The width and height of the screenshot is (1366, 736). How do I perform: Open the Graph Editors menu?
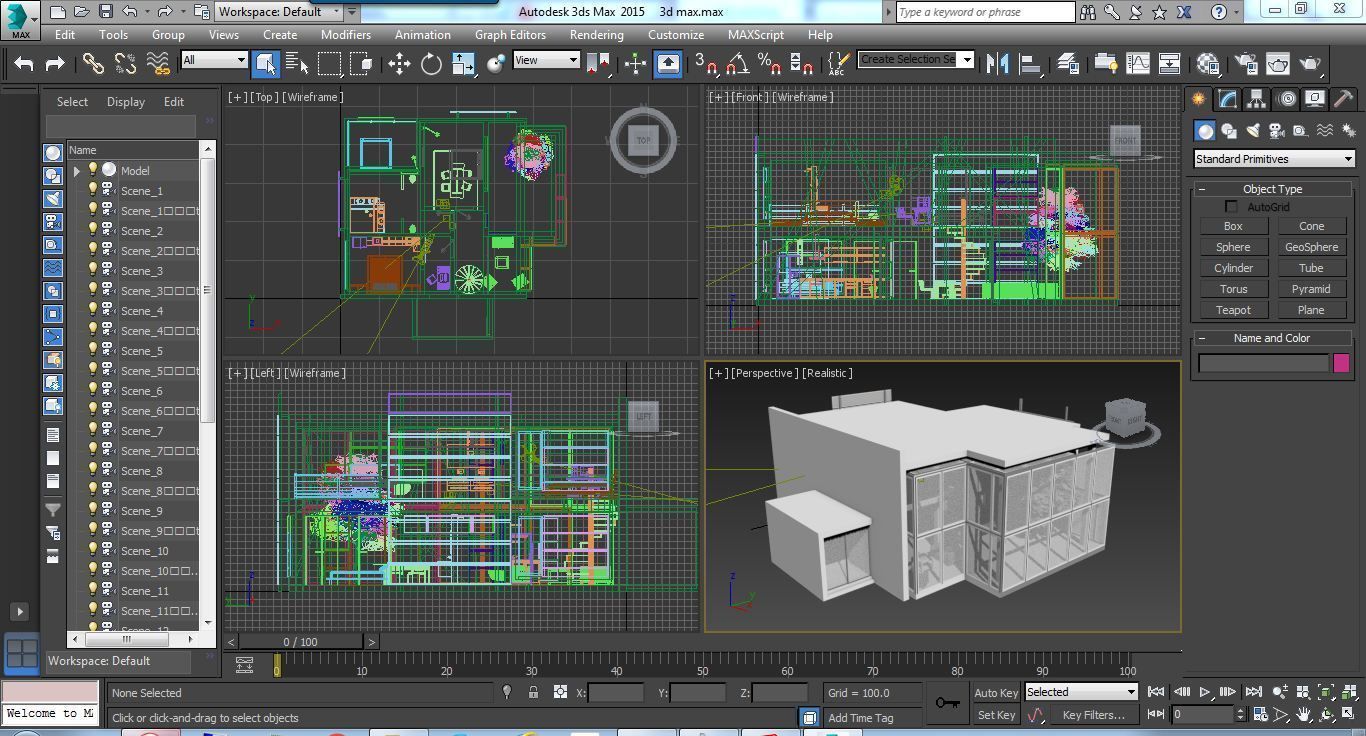[510, 34]
